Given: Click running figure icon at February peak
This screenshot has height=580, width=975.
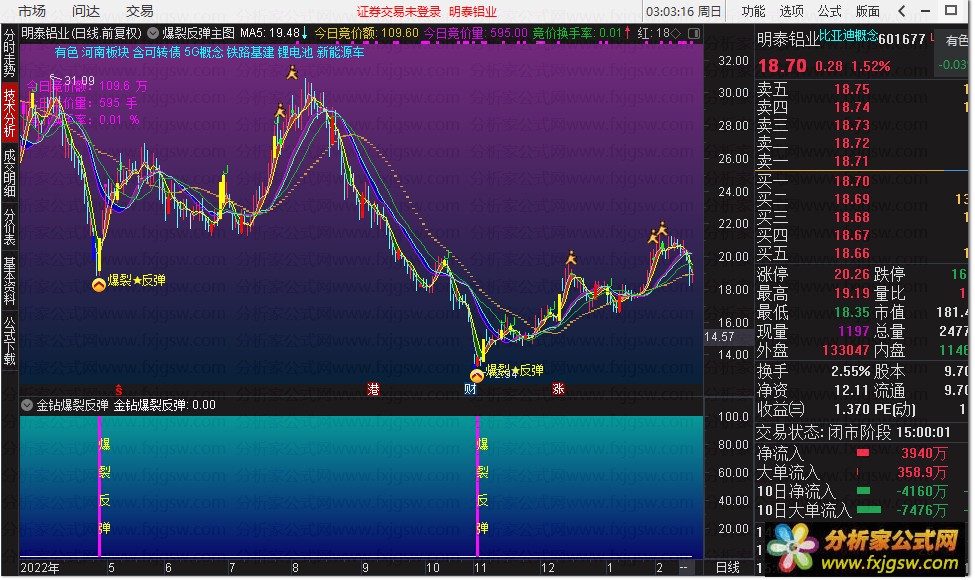Looking at the screenshot, I should 662,228.
